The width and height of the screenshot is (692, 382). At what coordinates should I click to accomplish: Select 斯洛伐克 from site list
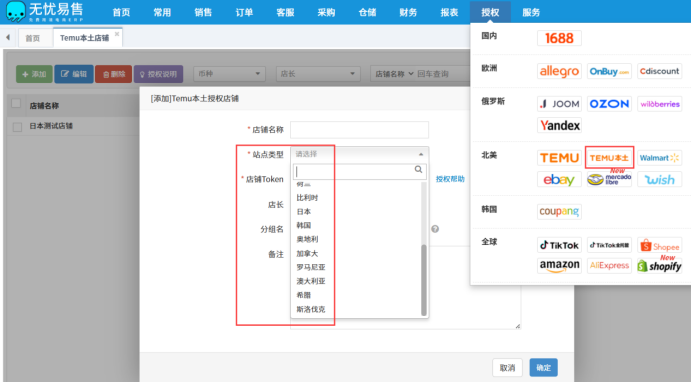pyautogui.click(x=311, y=309)
